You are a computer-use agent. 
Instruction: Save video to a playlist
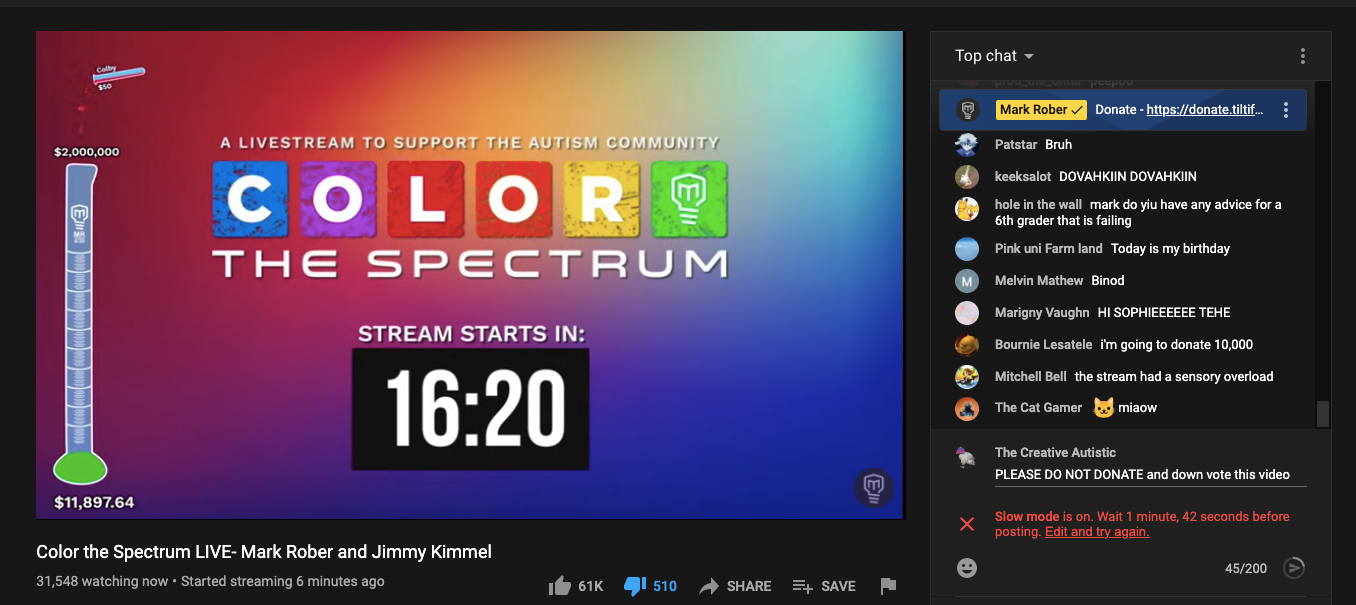pyautogui.click(x=802, y=586)
